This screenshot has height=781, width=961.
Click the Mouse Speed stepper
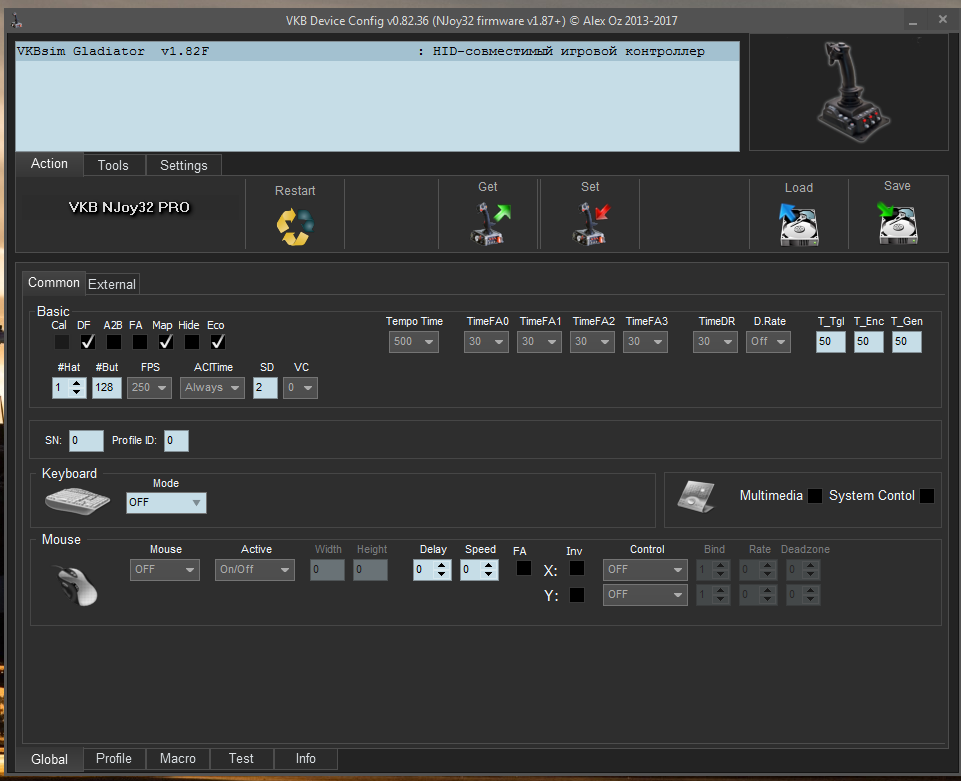488,570
